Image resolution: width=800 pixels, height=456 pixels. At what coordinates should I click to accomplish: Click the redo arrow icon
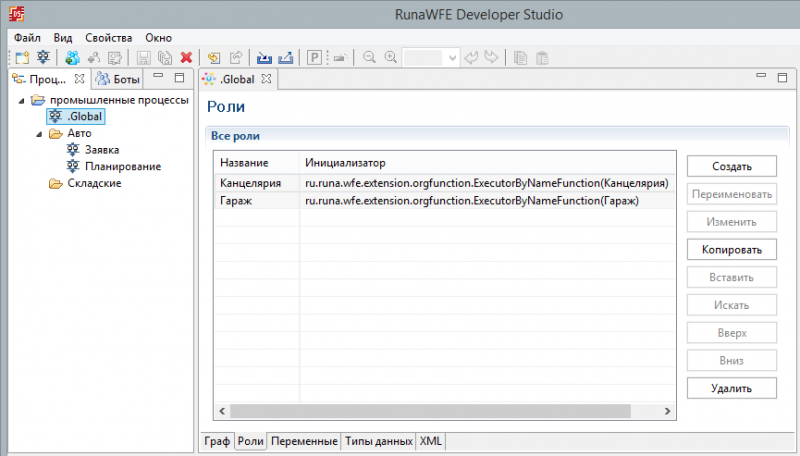click(x=491, y=57)
